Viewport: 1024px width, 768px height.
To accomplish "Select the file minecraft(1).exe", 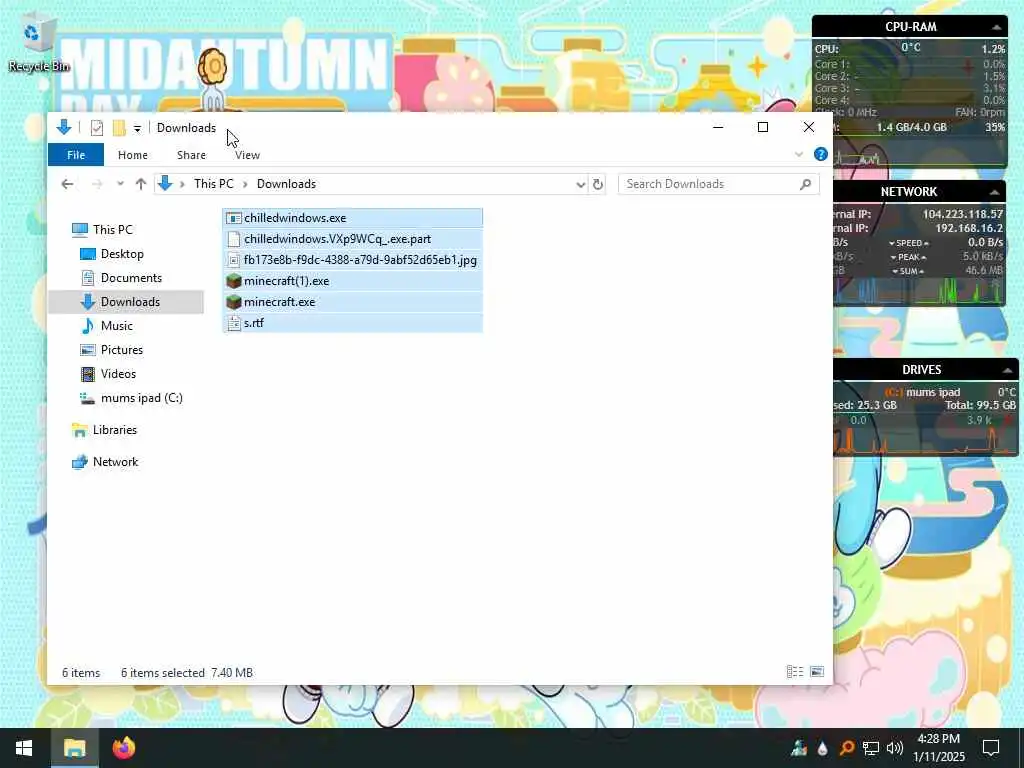I will (x=353, y=281).
